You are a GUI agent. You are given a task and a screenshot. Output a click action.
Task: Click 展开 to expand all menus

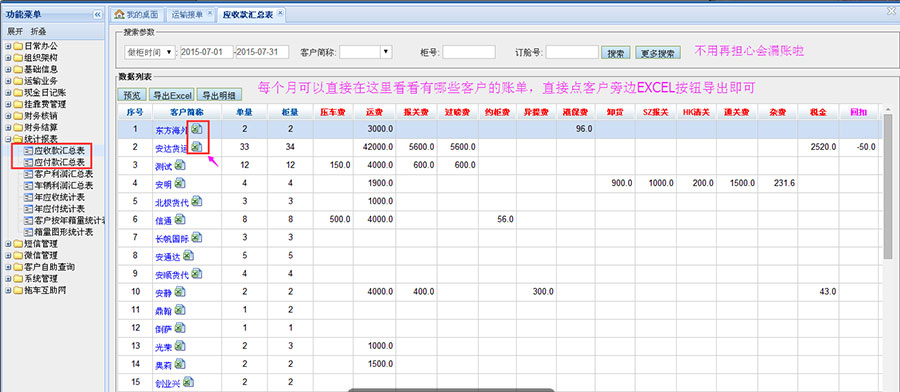click(x=15, y=31)
